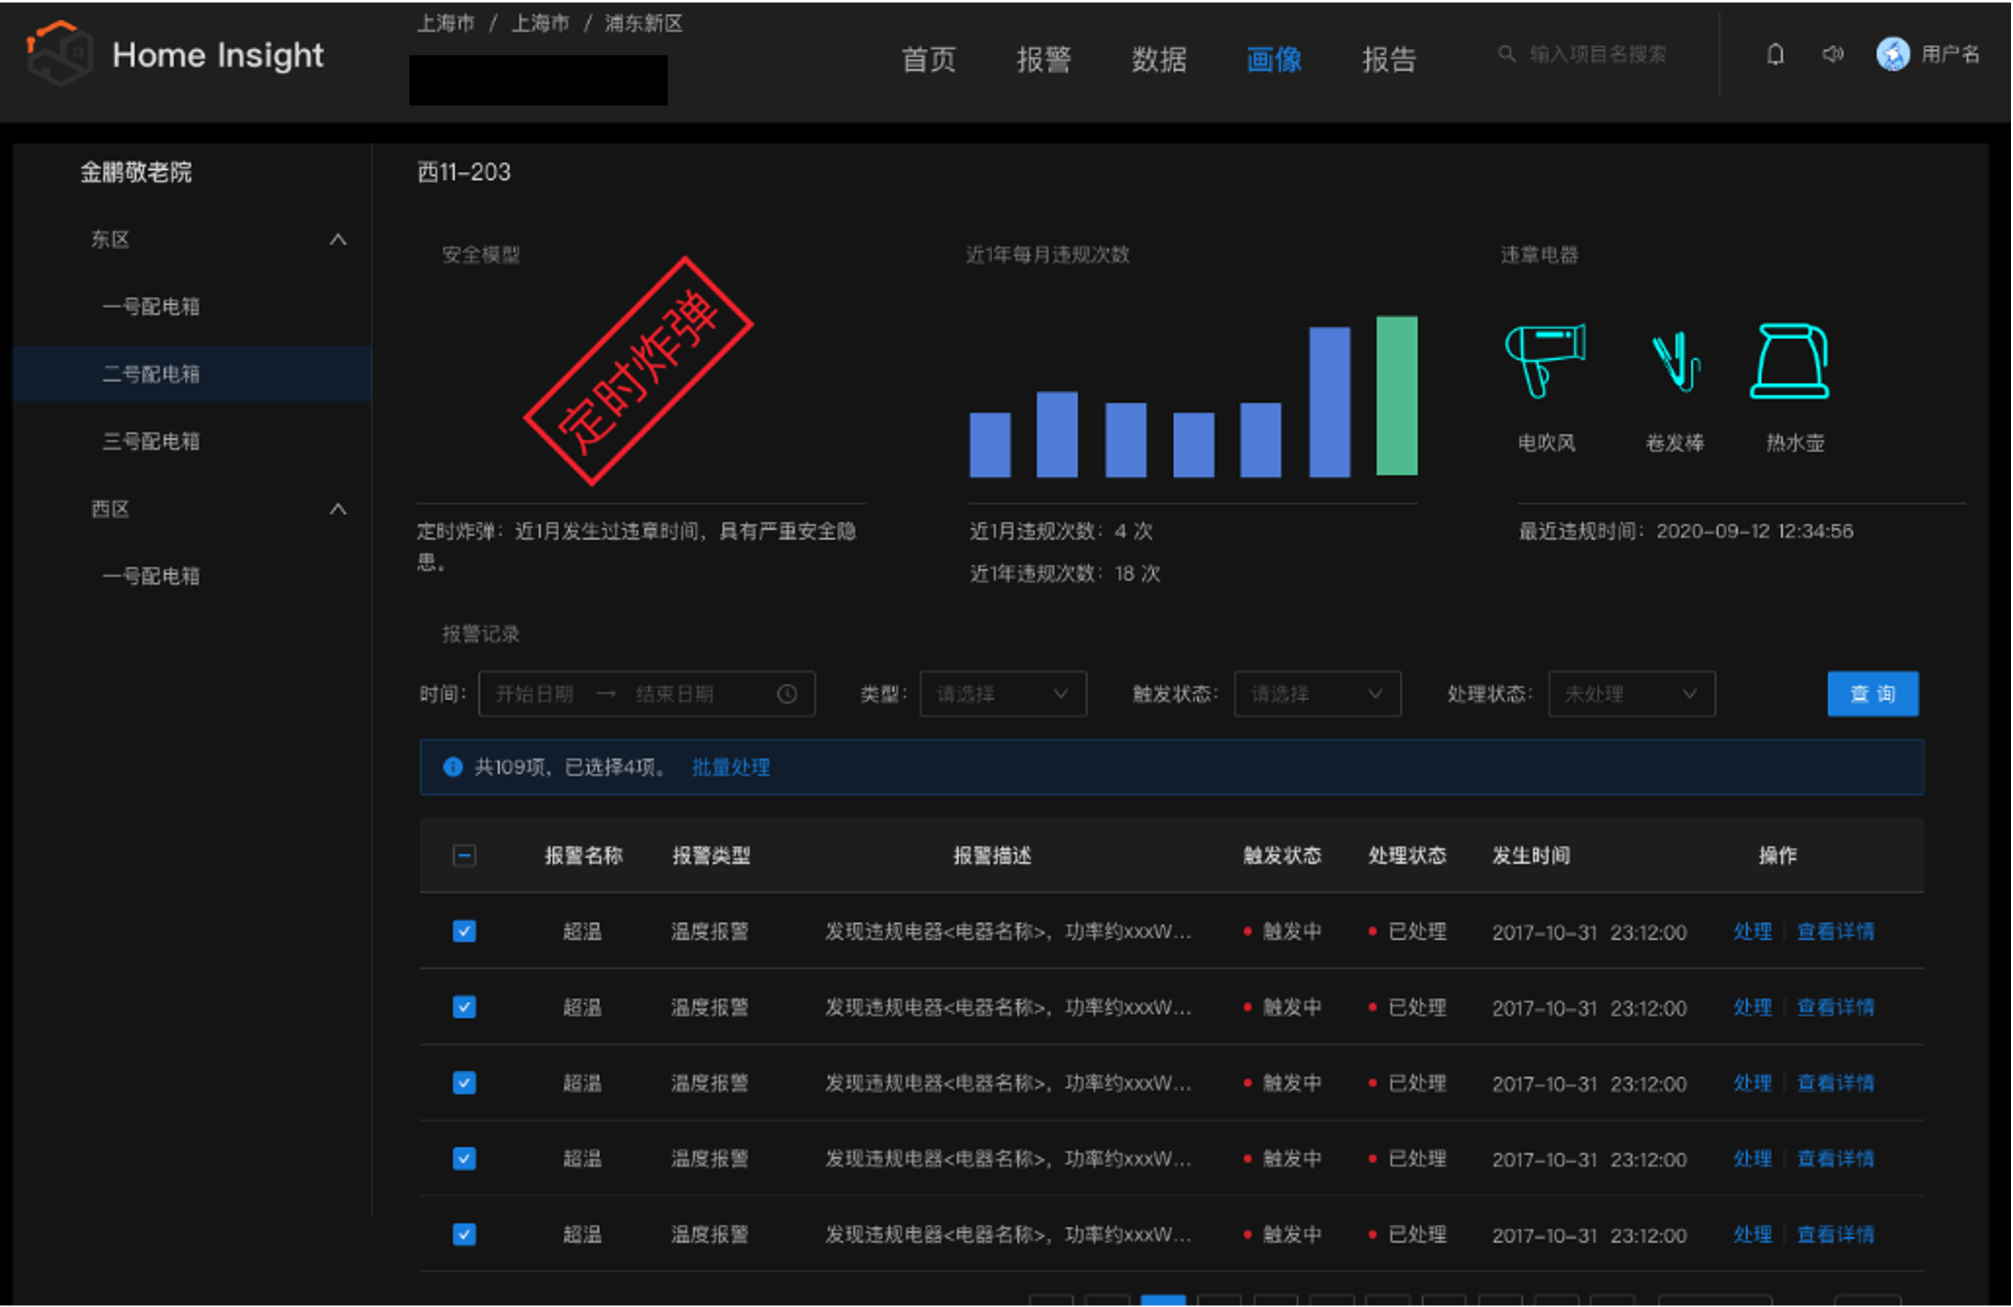Click the green bar in violations chart
Image resolution: width=2013 pixels, height=1307 pixels.
pyautogui.click(x=1396, y=396)
